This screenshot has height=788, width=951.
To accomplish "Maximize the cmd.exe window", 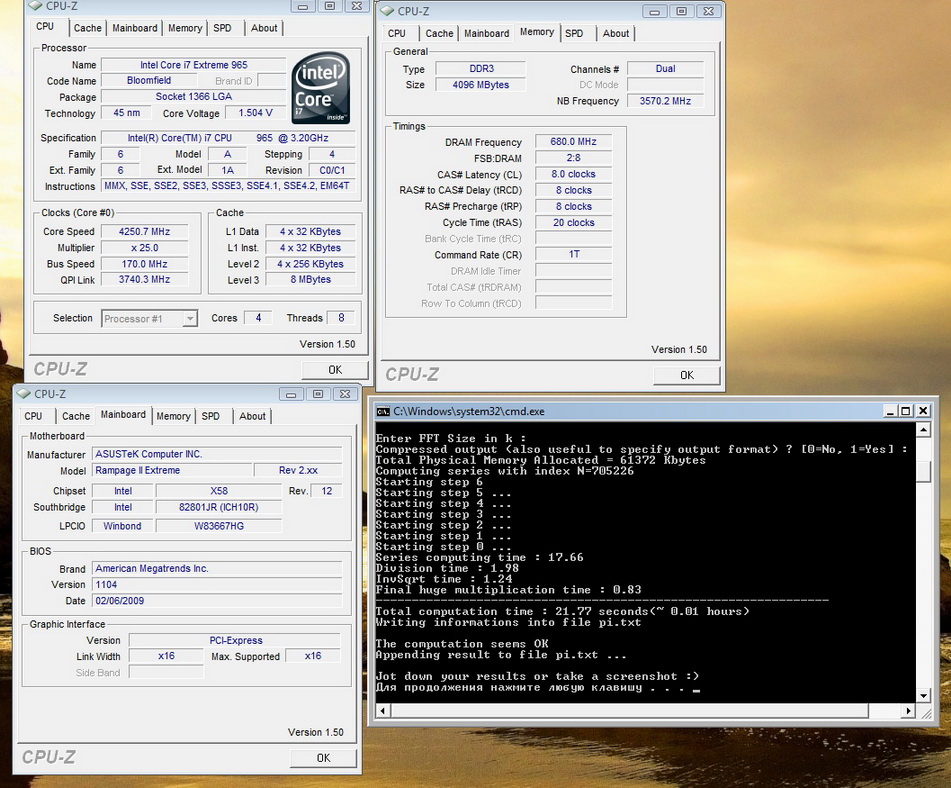I will [x=906, y=411].
